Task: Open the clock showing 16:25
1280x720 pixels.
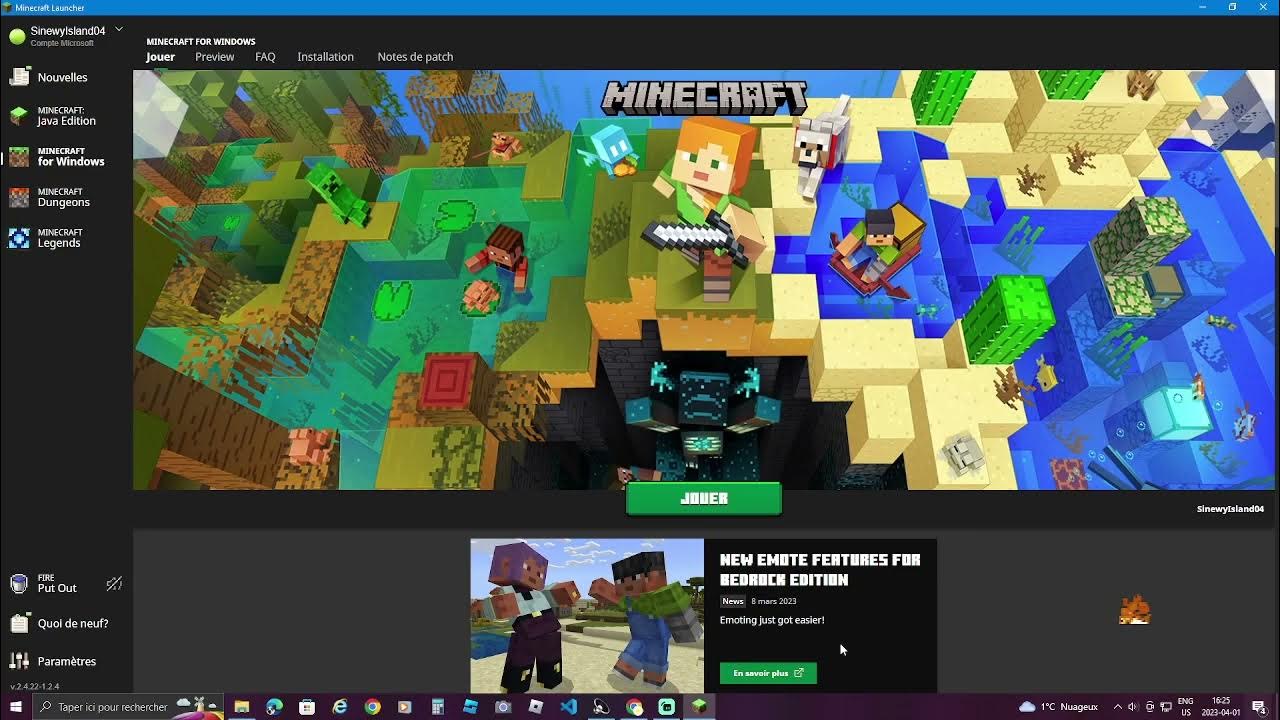Action: 1220,707
